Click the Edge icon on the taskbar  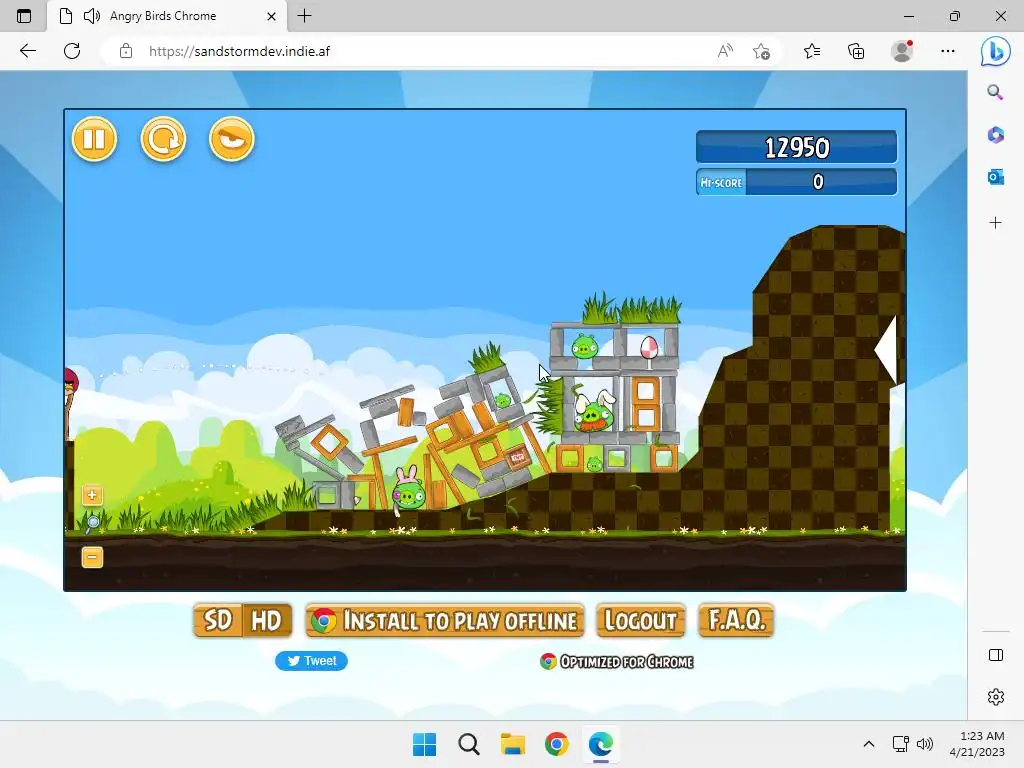click(601, 744)
